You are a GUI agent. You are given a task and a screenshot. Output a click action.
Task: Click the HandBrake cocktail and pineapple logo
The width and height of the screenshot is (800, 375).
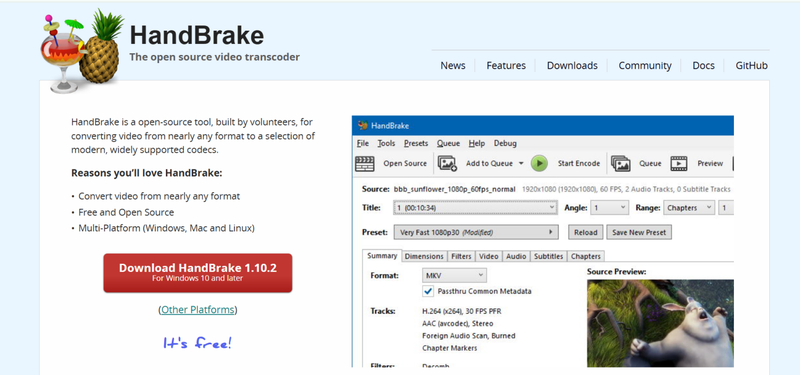[82, 52]
